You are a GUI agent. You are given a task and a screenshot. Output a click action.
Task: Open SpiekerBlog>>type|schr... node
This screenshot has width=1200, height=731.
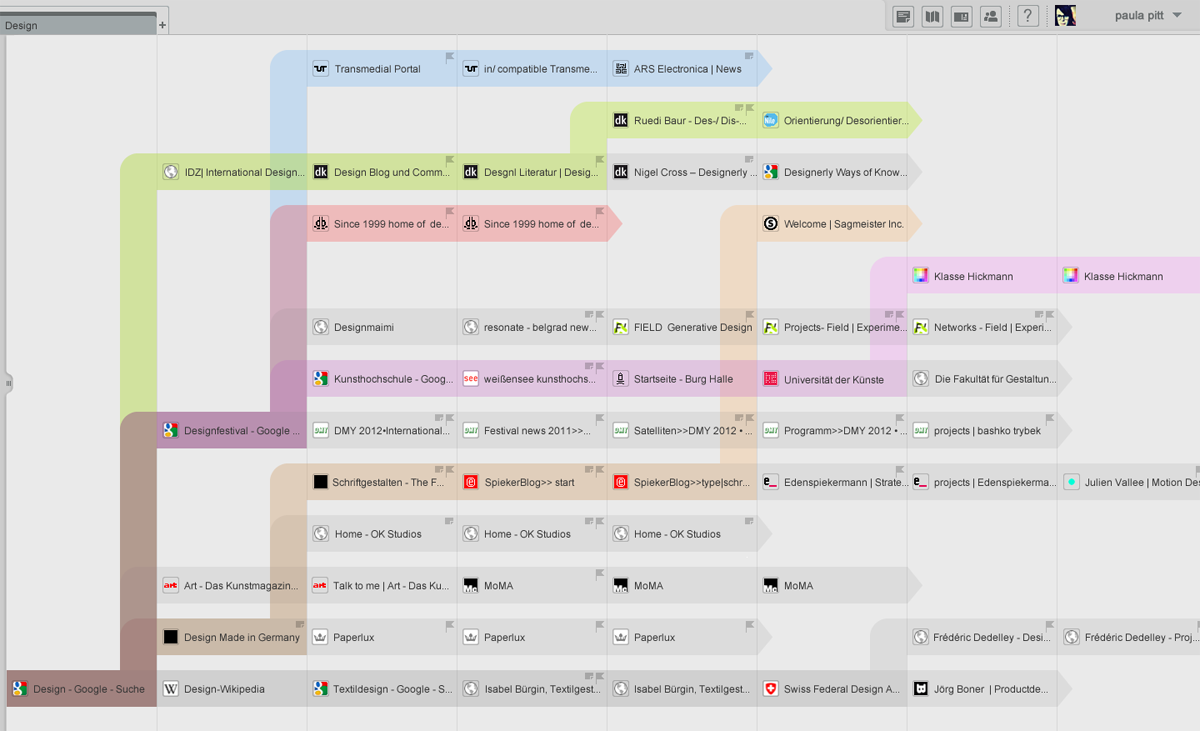tap(682, 482)
